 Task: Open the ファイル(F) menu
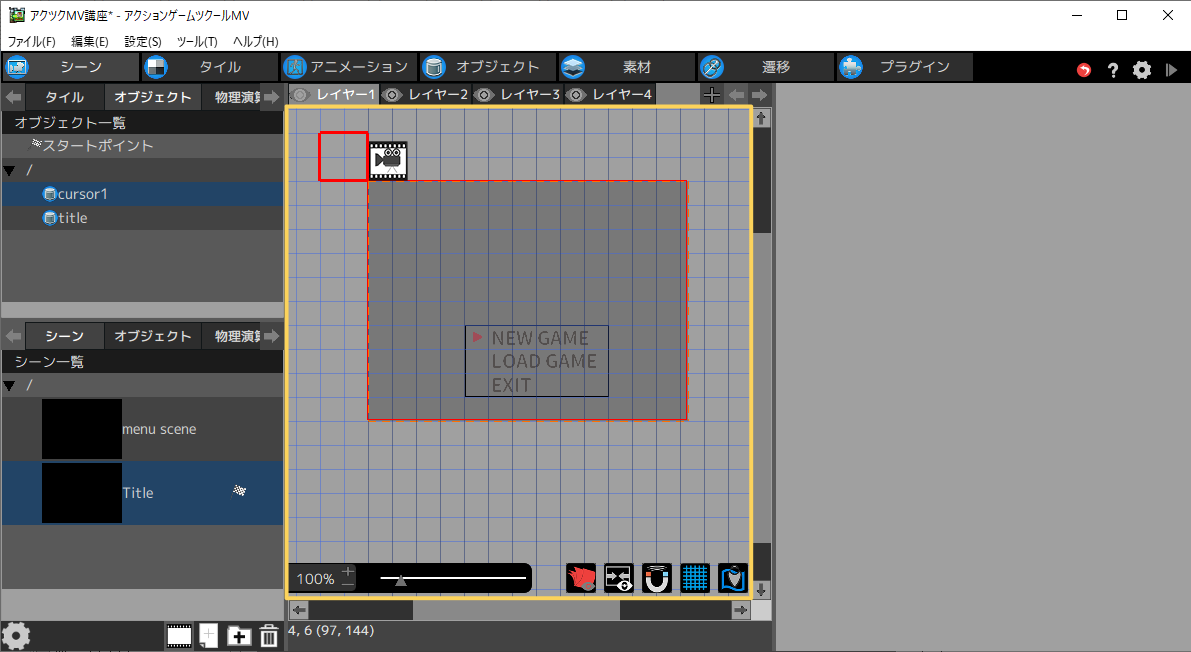coord(32,41)
